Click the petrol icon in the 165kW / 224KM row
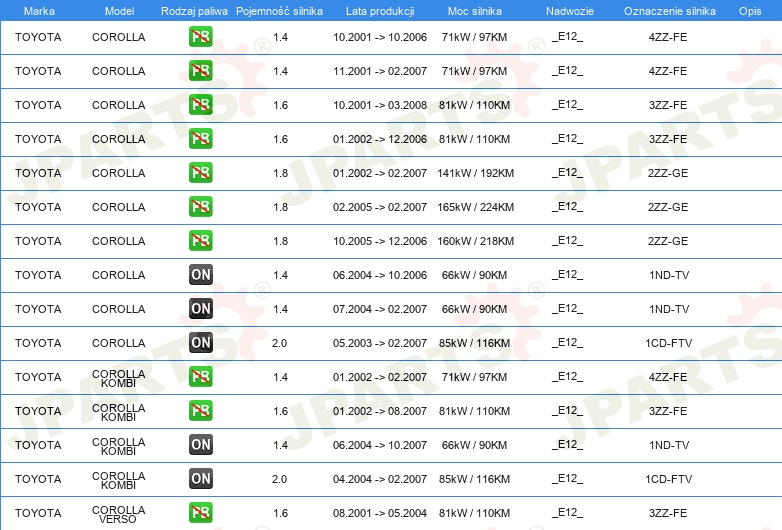The width and height of the screenshot is (782, 530). click(x=200, y=206)
